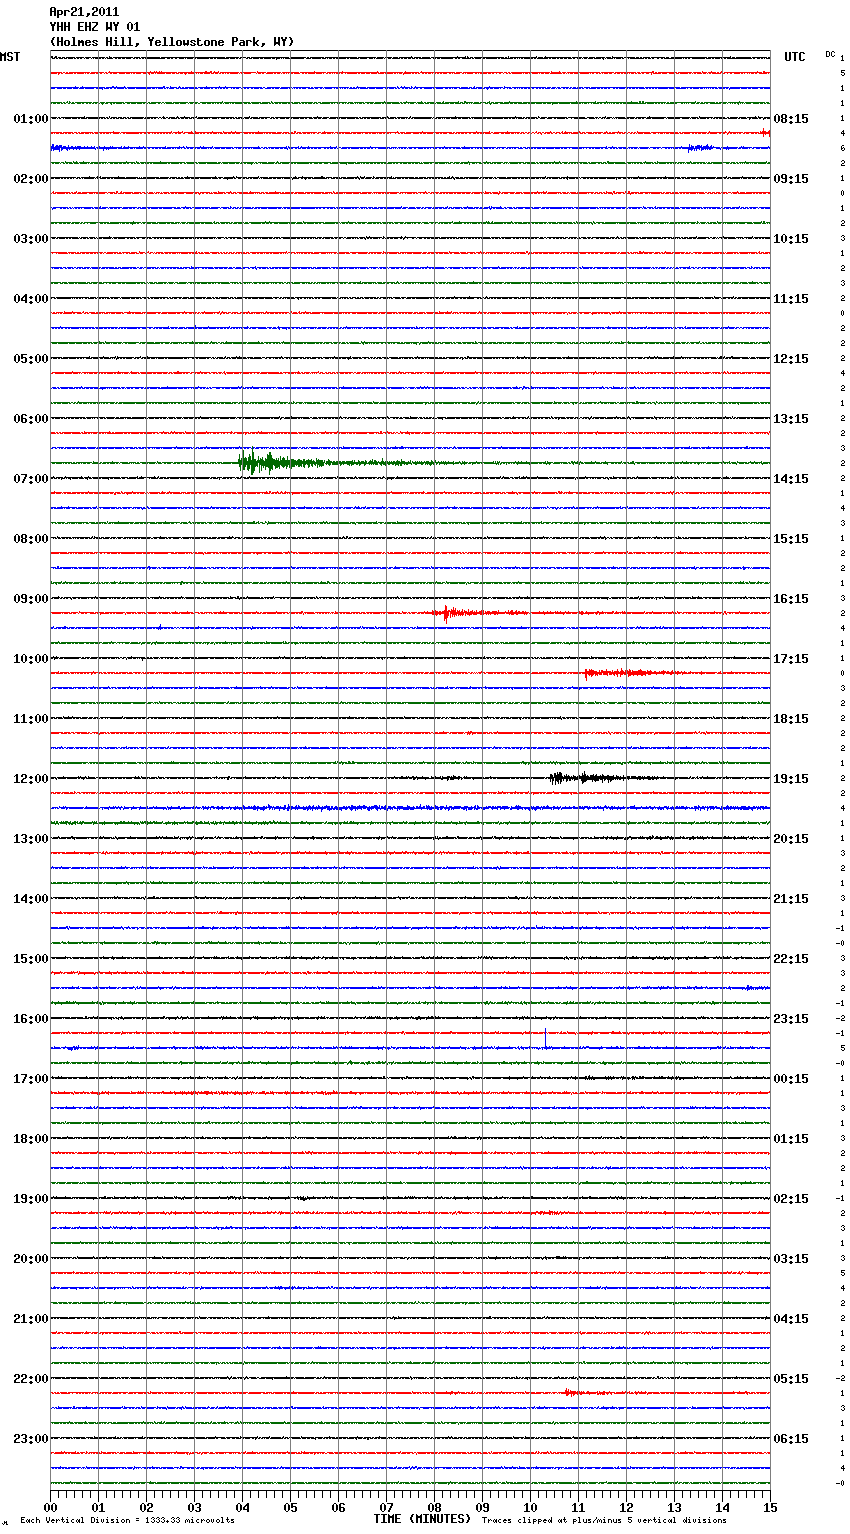
Task: Click the 00:15 UTC time label
Action: pos(791,1079)
